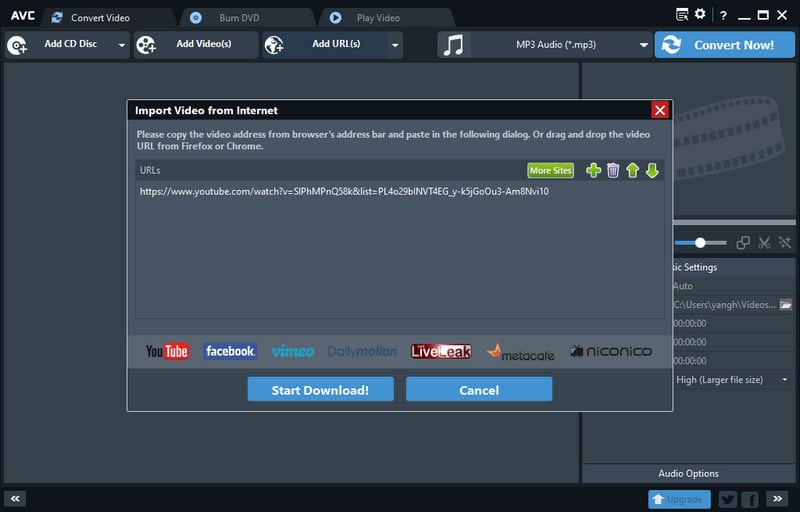
Task: Add a new URL with green plus icon
Action: (x=593, y=170)
